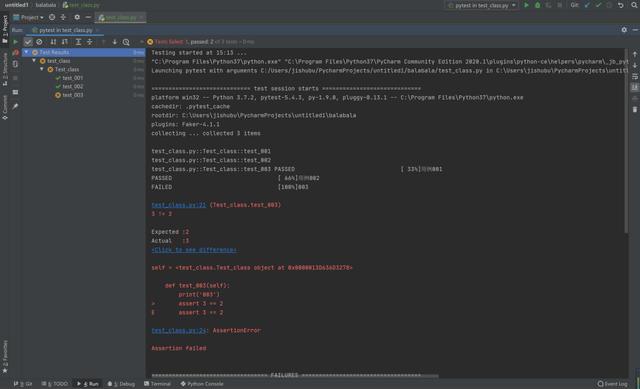Open the Project side tool tab
The image size is (640, 389).
click(x=5, y=29)
